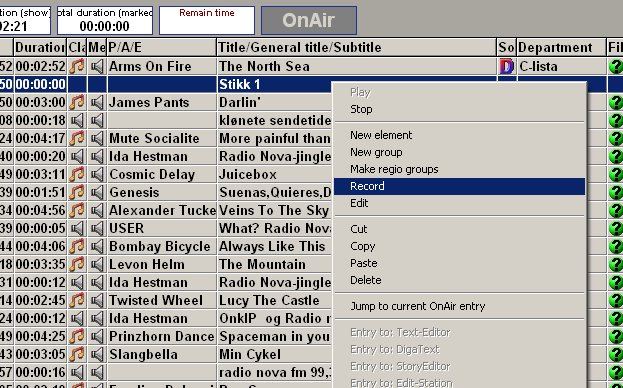Viewport: 623px width, 388px height.
Task: Click the Department column header
Action: click(x=561, y=47)
